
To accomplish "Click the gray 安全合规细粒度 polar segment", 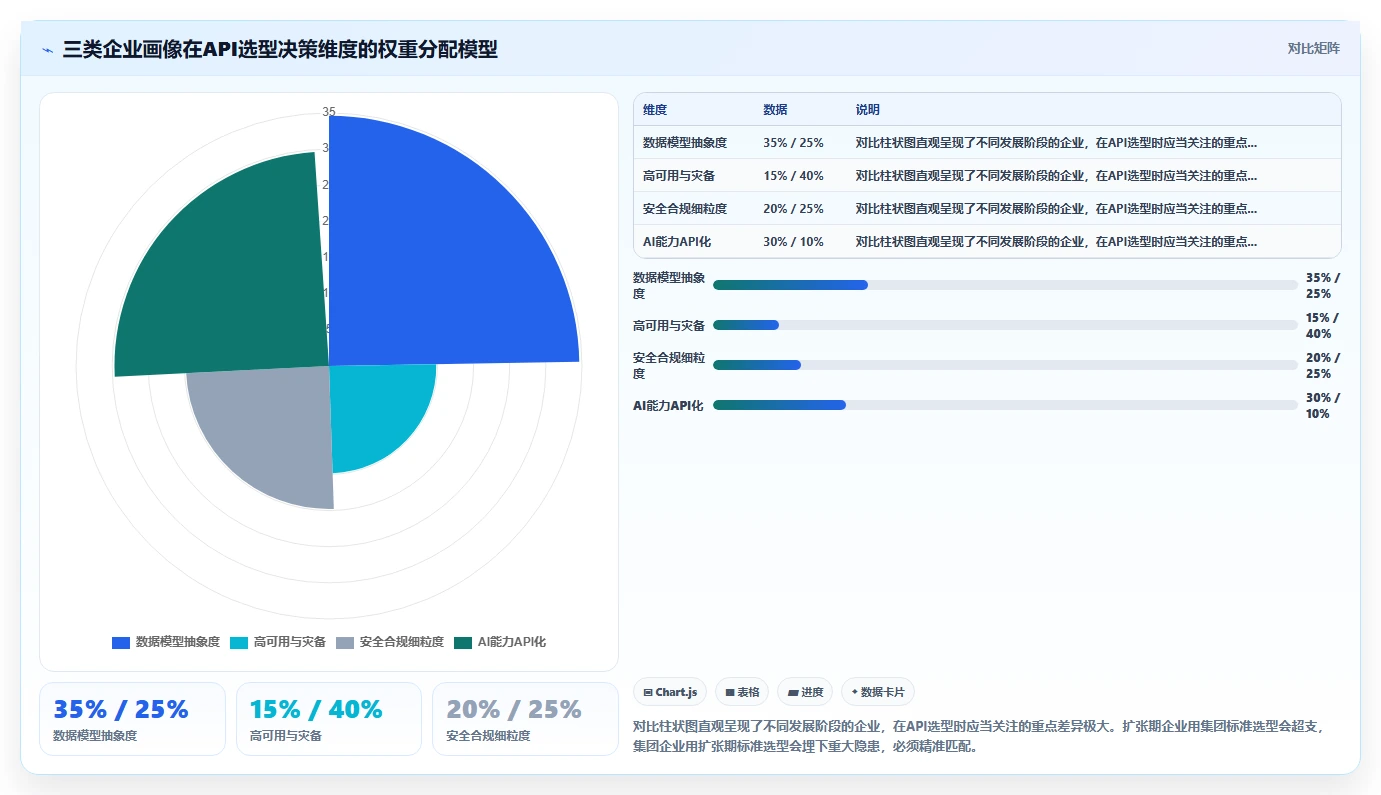I will pyautogui.click(x=270, y=430).
